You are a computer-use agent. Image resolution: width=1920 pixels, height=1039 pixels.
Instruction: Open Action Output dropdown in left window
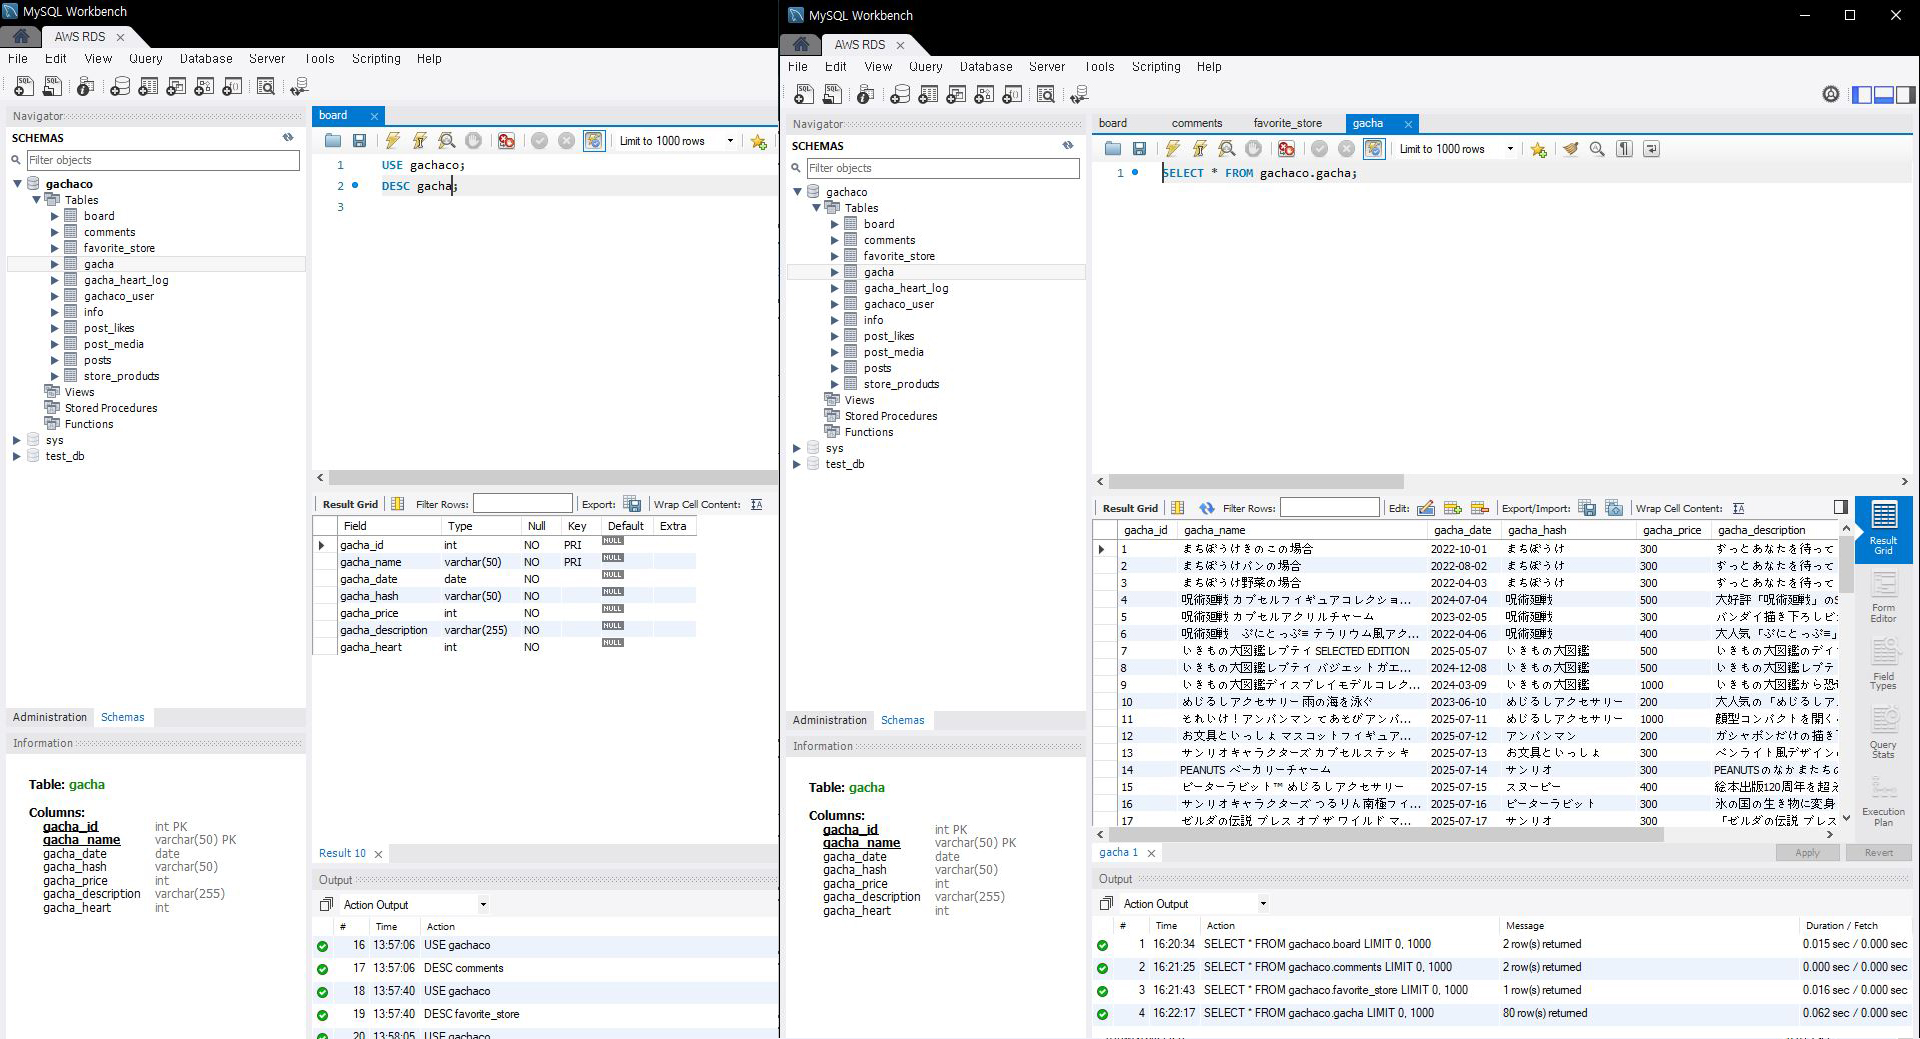(x=483, y=905)
